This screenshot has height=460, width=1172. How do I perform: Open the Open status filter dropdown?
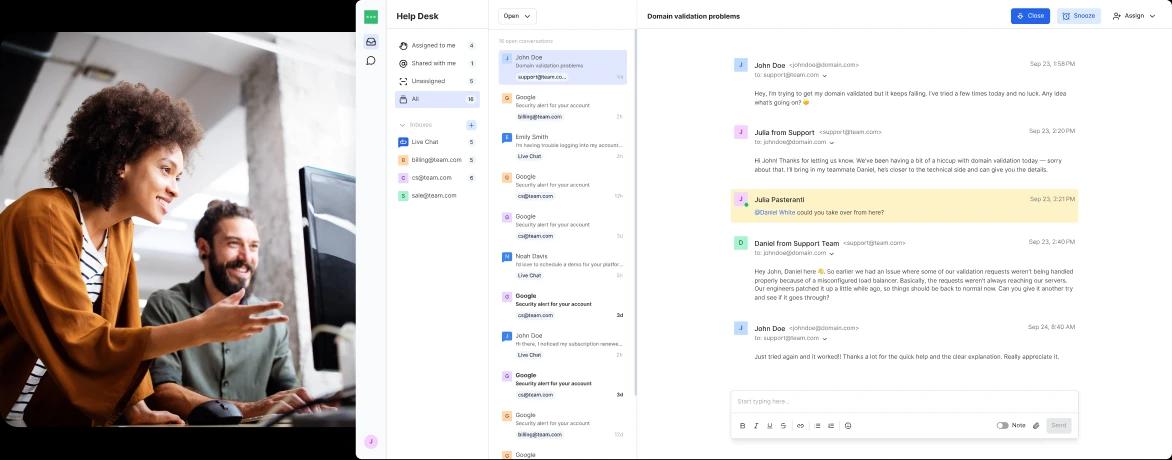[x=517, y=16]
